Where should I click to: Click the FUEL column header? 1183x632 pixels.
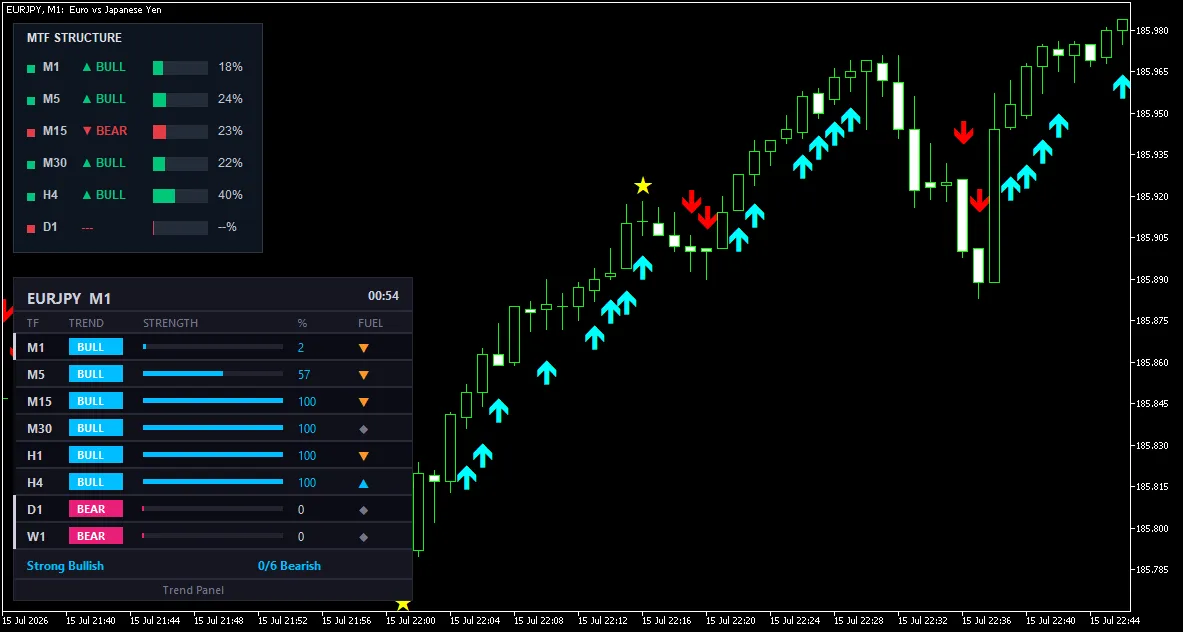[370, 323]
